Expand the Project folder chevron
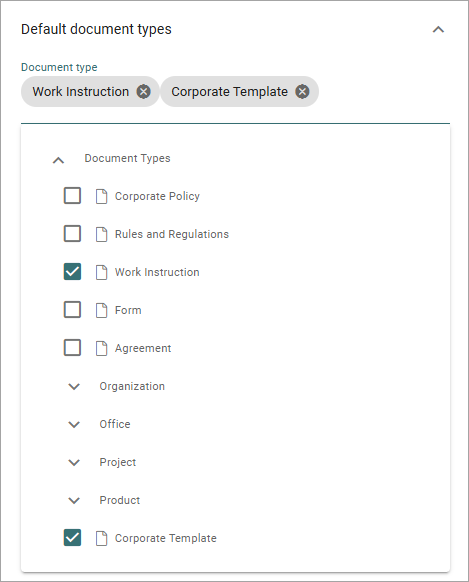469x582 pixels. point(74,462)
